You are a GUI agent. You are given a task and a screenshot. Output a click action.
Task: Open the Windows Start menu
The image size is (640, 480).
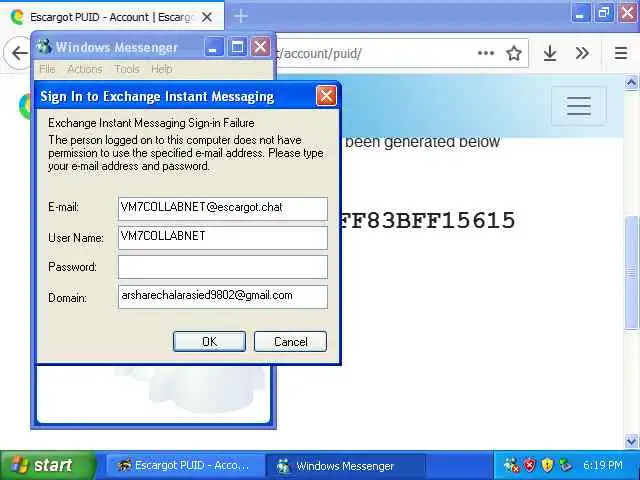tap(48, 465)
